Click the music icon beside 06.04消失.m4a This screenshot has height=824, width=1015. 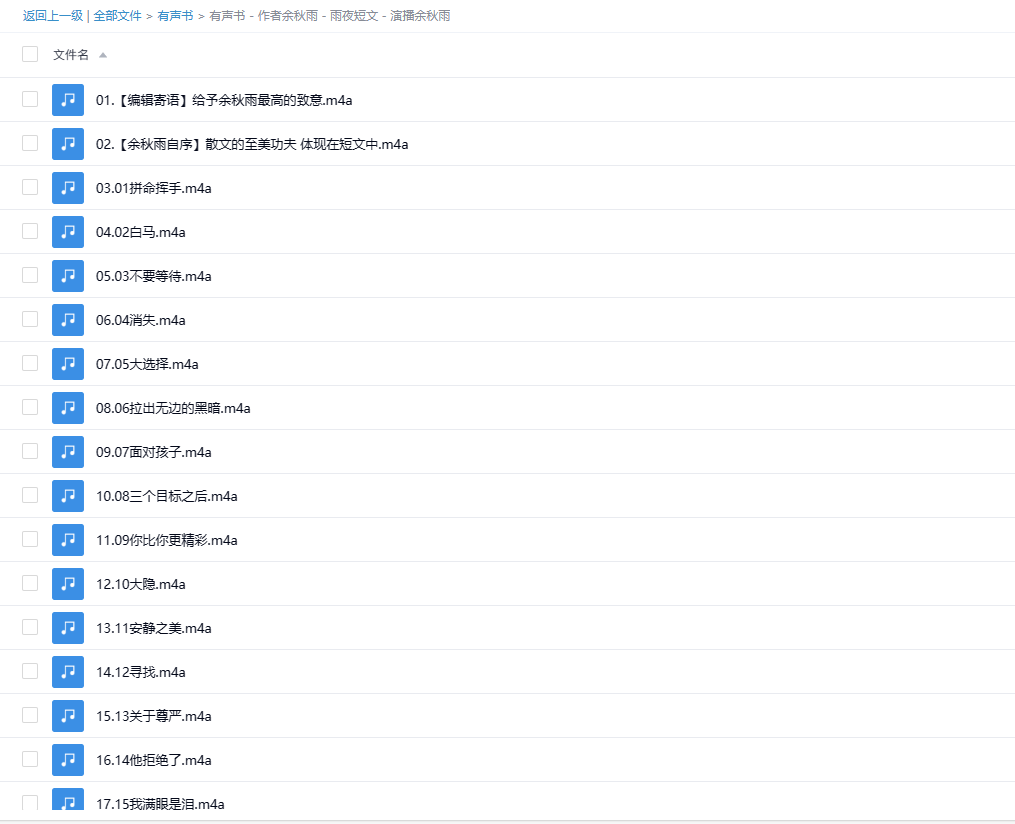(x=67, y=319)
